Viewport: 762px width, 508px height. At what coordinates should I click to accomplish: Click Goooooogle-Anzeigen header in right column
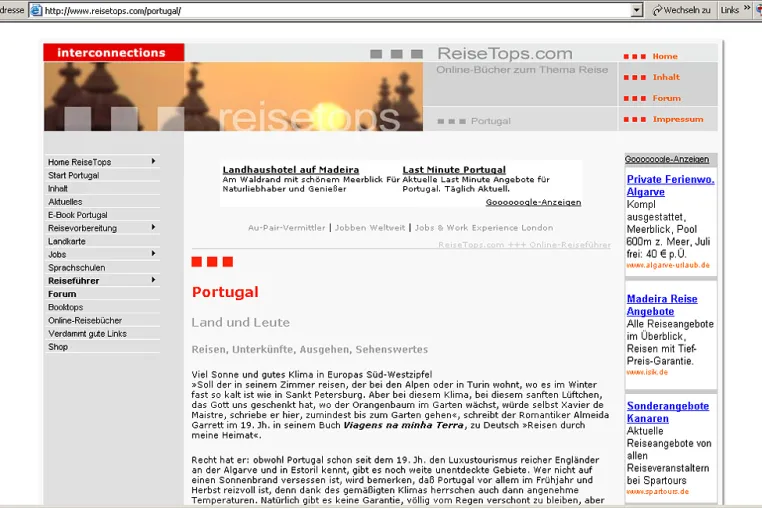point(667,159)
